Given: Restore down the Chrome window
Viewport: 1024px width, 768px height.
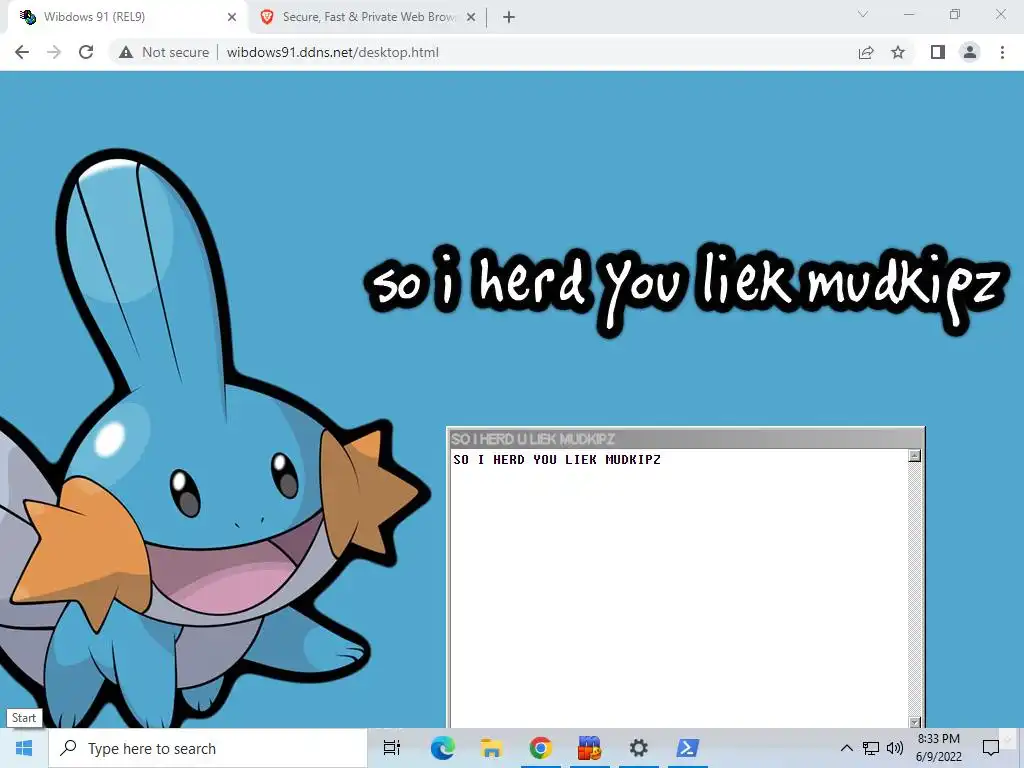Looking at the screenshot, I should pyautogui.click(x=955, y=14).
